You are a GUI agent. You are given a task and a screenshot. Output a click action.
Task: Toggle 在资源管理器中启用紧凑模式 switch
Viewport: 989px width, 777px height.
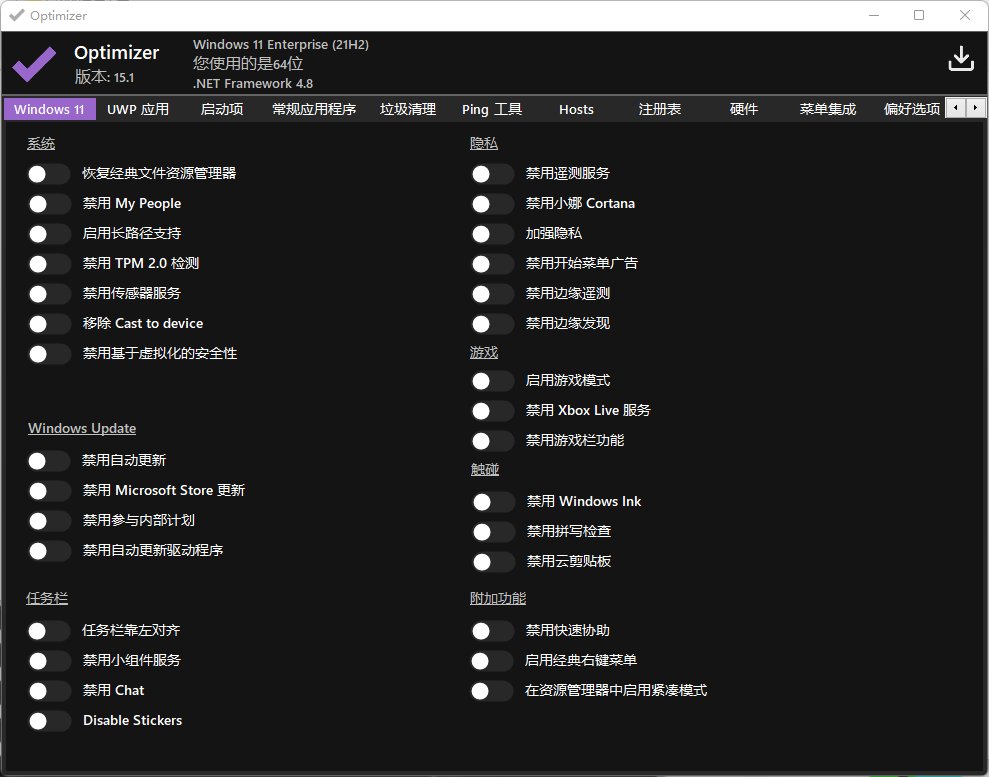(491, 691)
